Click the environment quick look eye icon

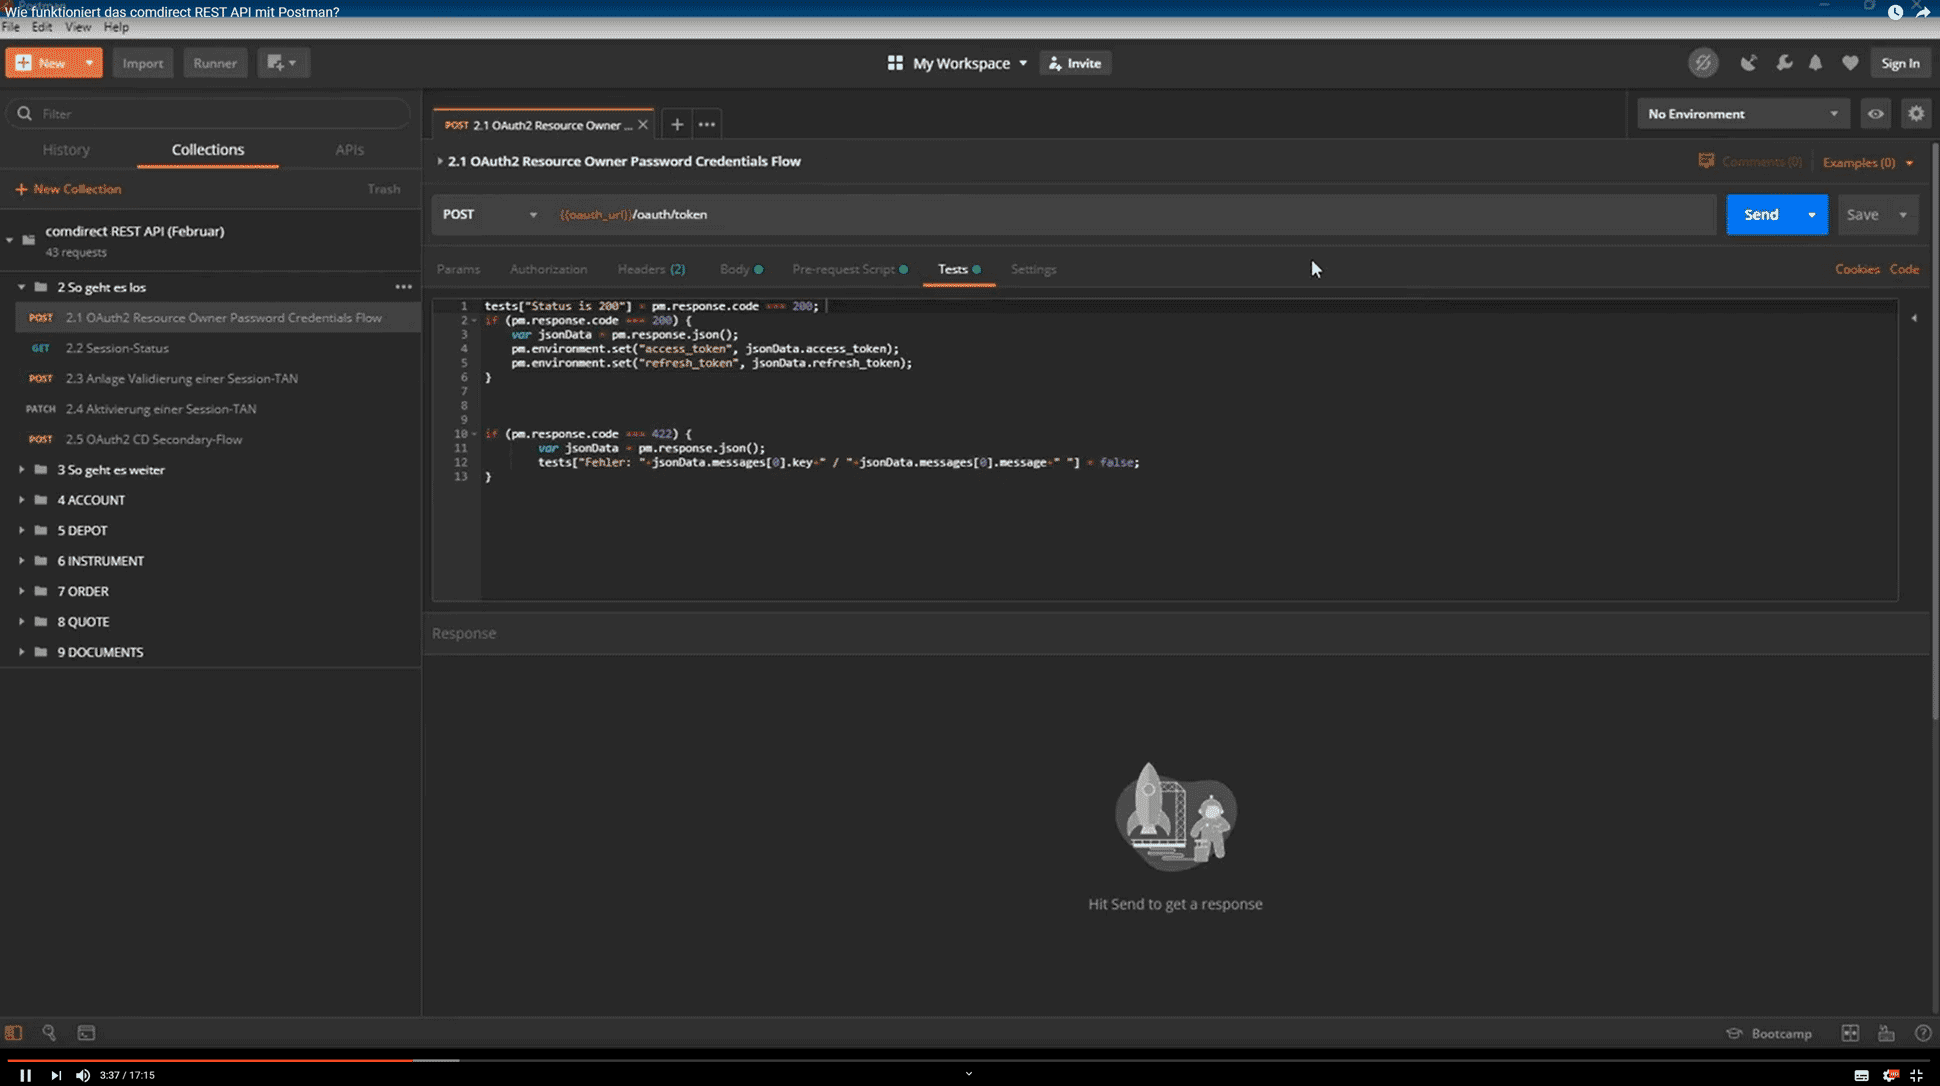[1876, 114]
